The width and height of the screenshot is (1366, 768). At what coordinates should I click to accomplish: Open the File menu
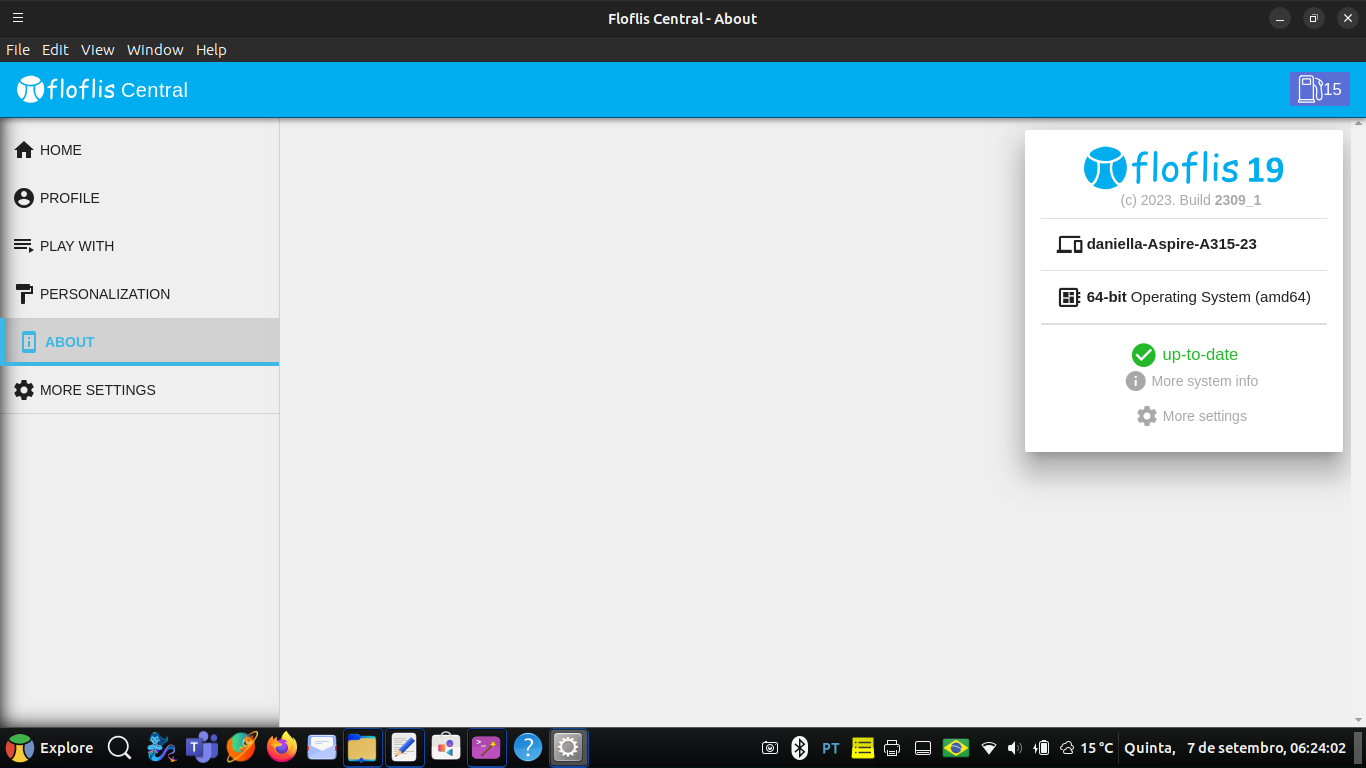pyautogui.click(x=18, y=49)
